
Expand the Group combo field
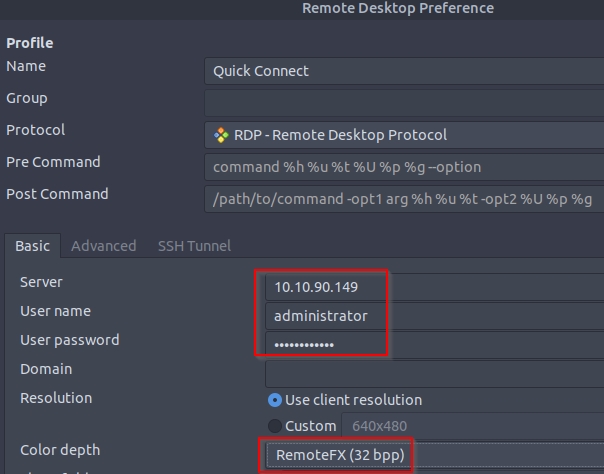tap(404, 103)
